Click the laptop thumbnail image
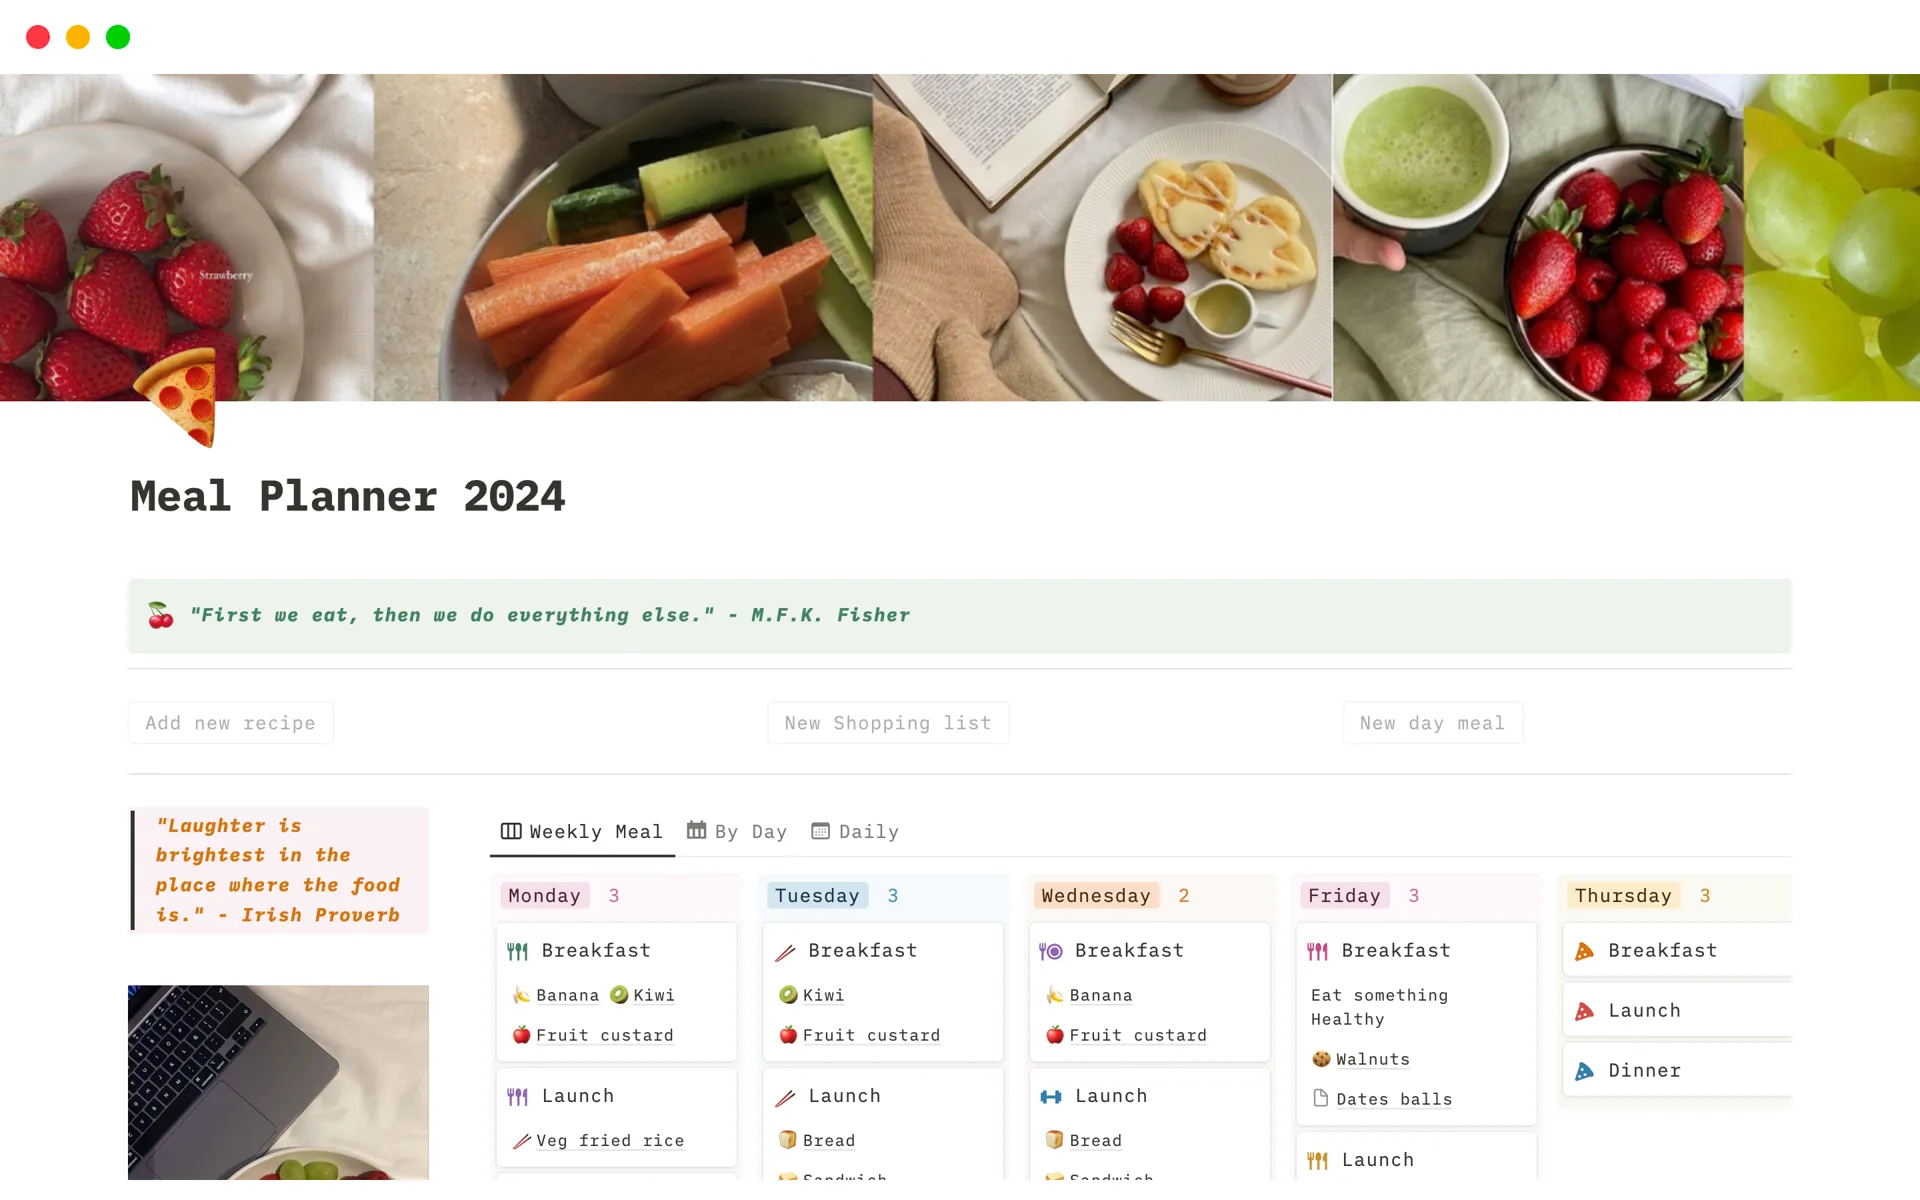This screenshot has height=1200, width=1920. coord(282,1085)
